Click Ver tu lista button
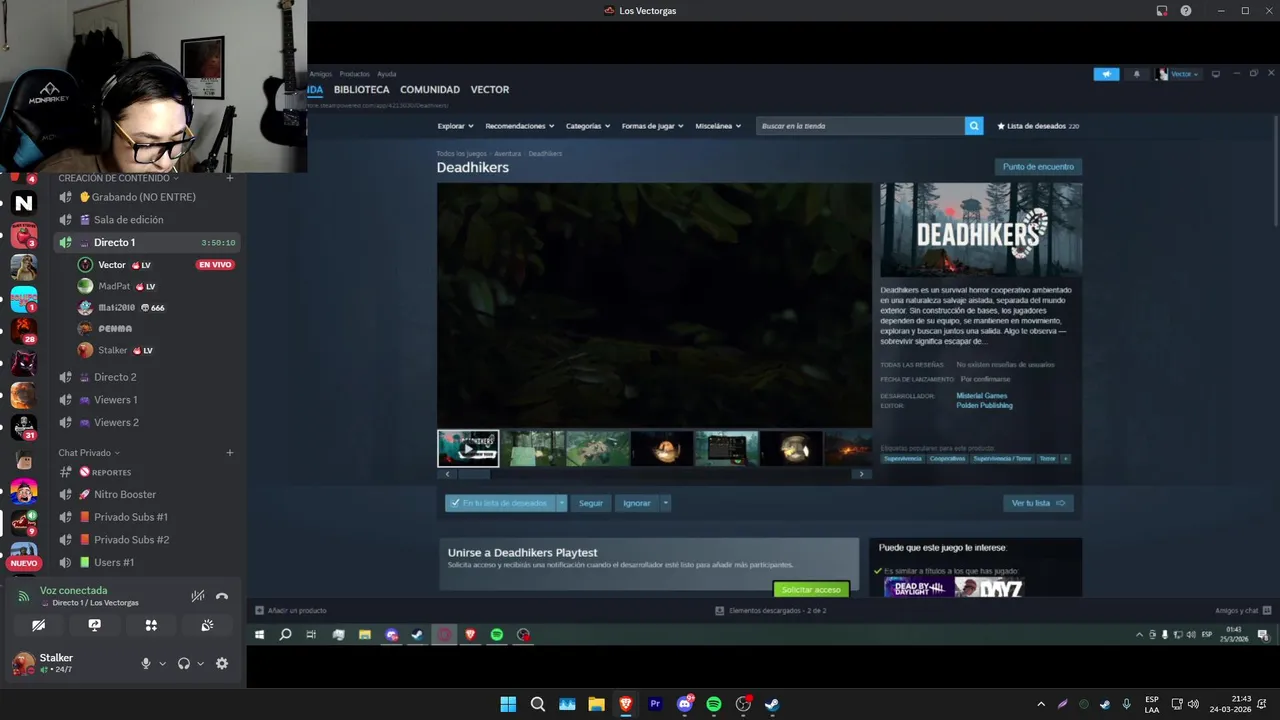1280x720 pixels. tap(1038, 503)
